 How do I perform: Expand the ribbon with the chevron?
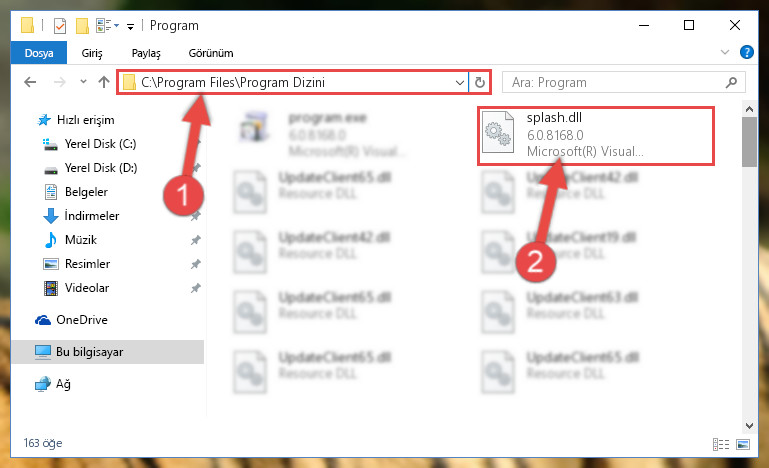coord(724,52)
